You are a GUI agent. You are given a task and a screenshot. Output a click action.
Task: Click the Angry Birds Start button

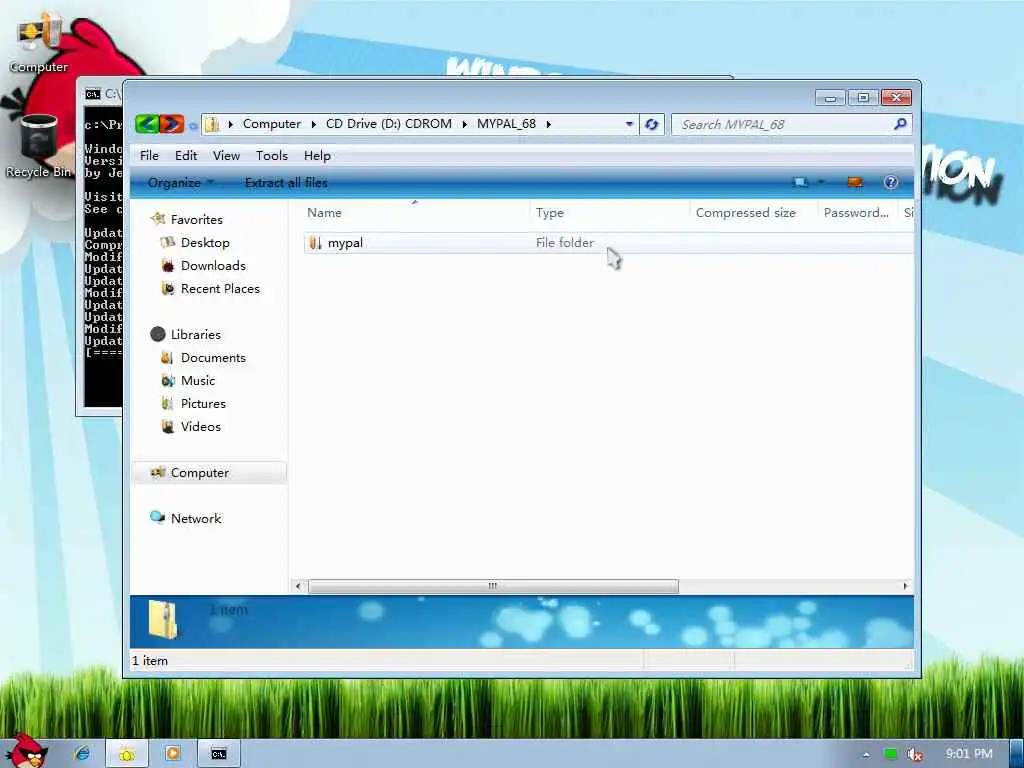pyautogui.click(x=25, y=751)
